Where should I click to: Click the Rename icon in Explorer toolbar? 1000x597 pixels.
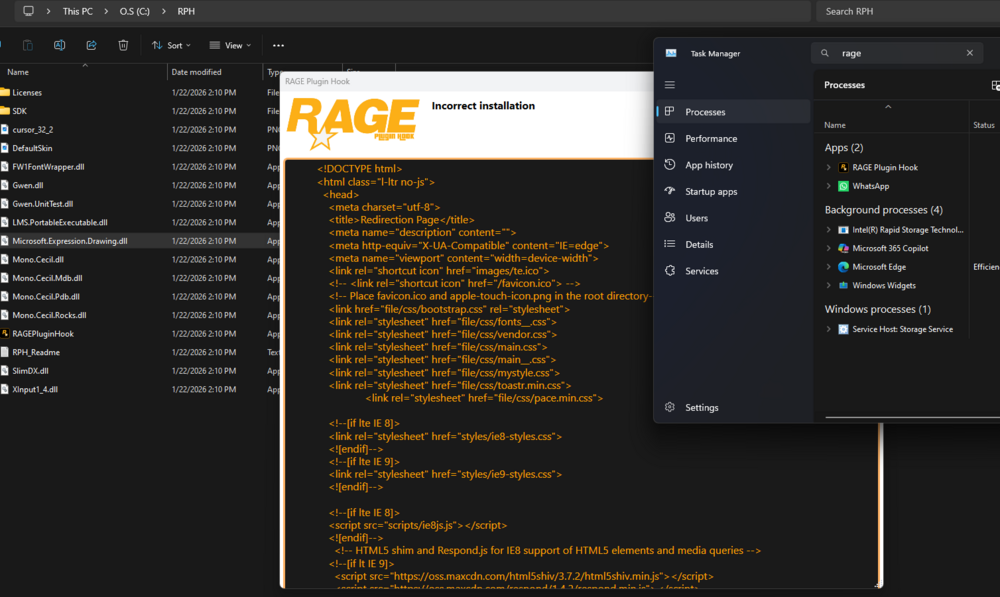(x=59, y=45)
